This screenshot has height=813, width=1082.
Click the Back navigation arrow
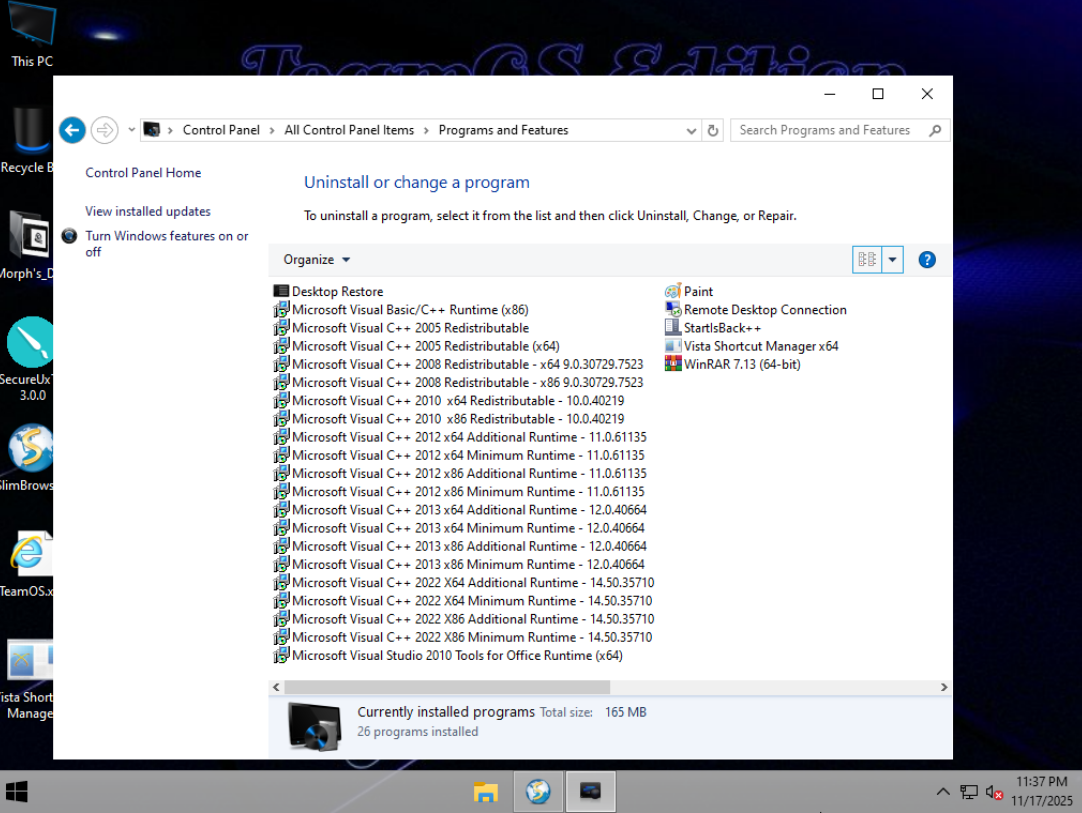(72, 130)
